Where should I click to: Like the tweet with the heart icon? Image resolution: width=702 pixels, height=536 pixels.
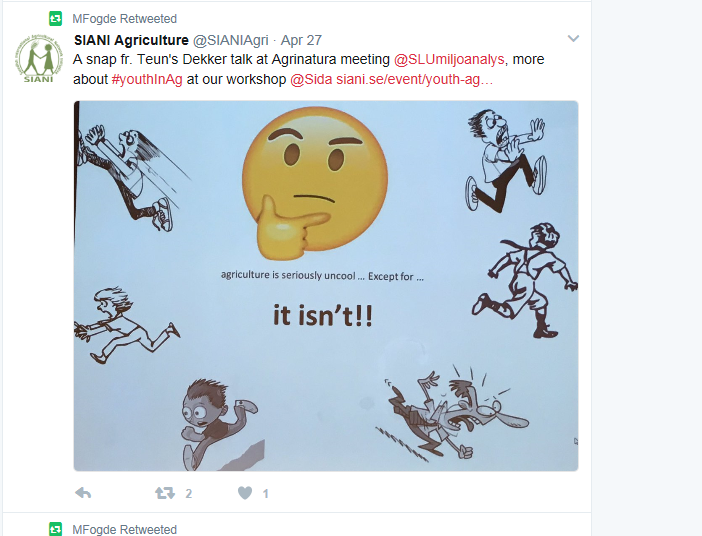(x=245, y=493)
